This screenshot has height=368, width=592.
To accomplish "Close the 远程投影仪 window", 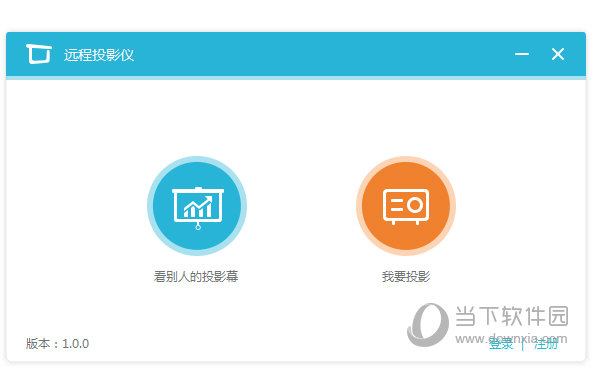I will tap(558, 54).
